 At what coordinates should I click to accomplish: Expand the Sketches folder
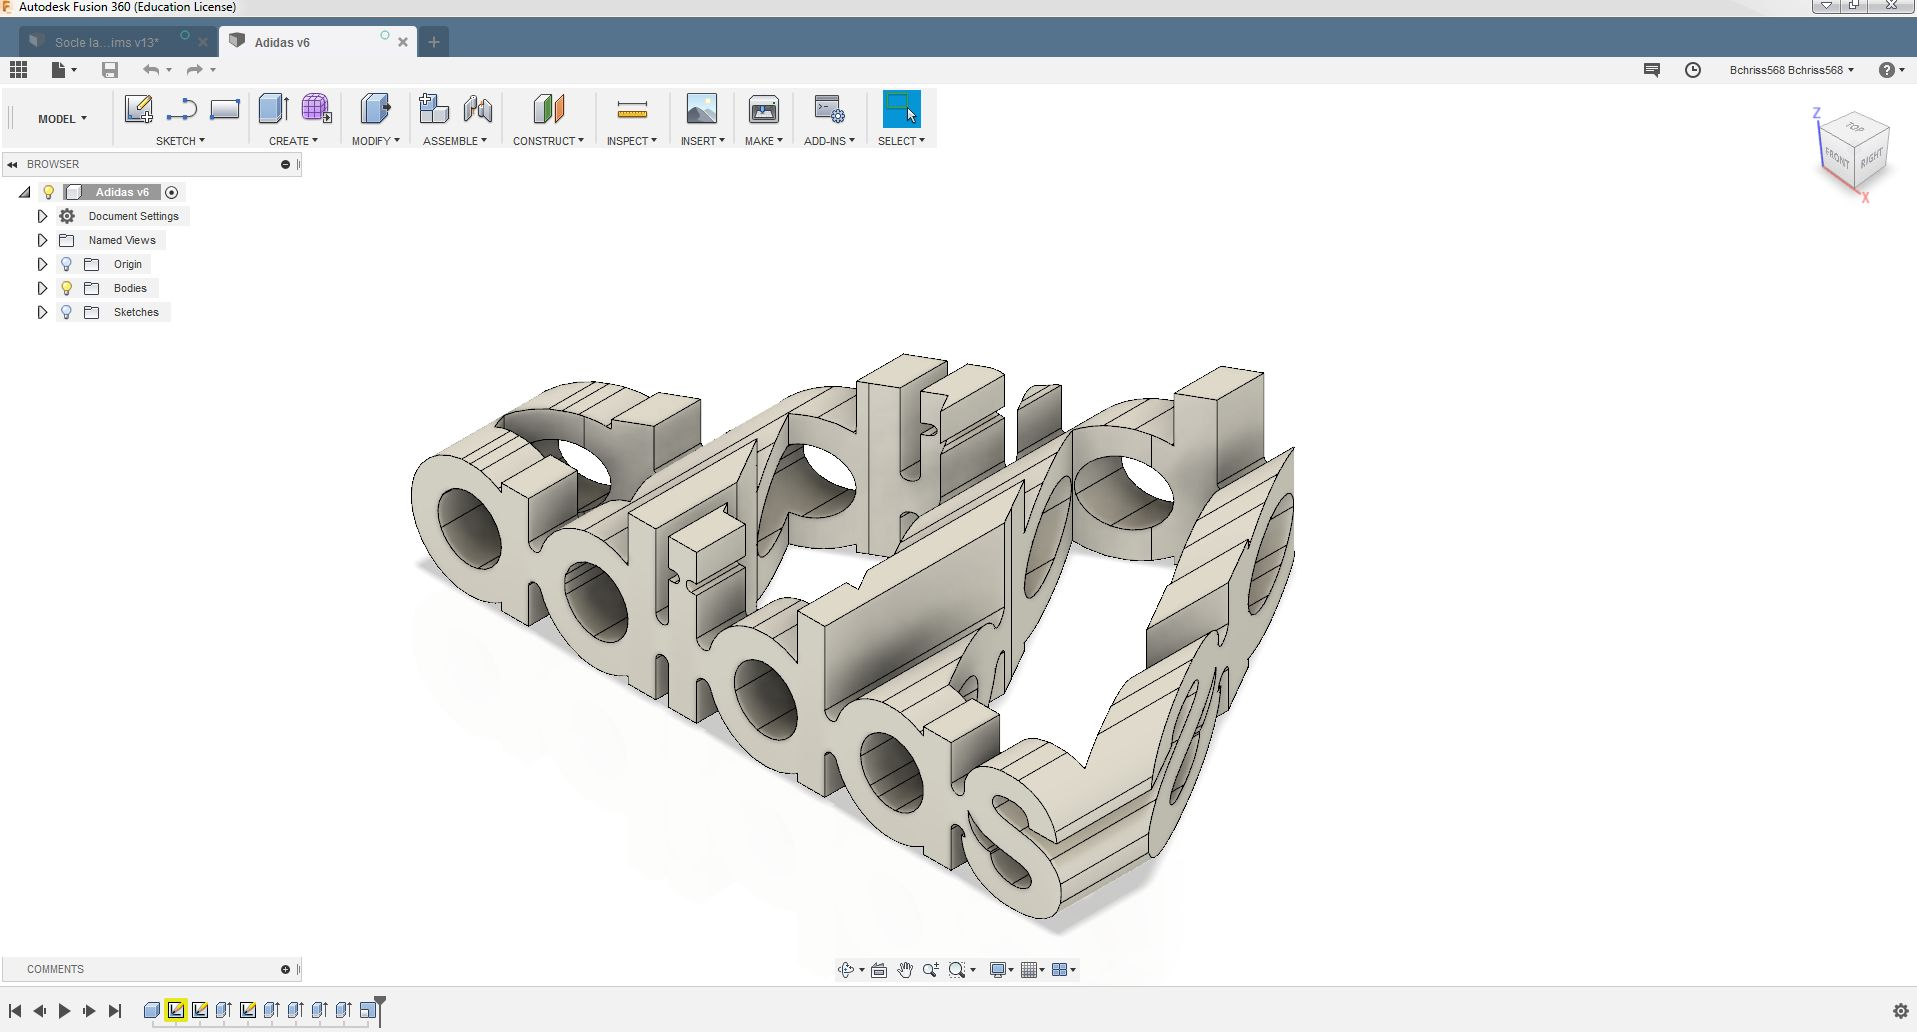coord(42,312)
